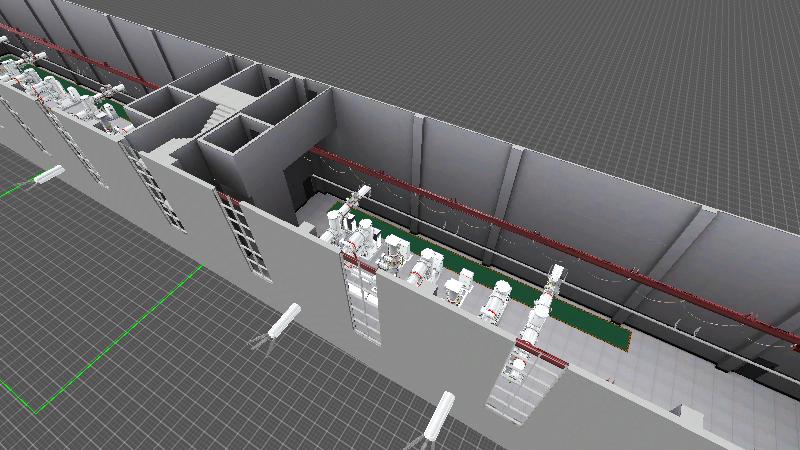Click the white camera left of the center window
Viewport: 800px width, 450px height.
click(x=284, y=322)
